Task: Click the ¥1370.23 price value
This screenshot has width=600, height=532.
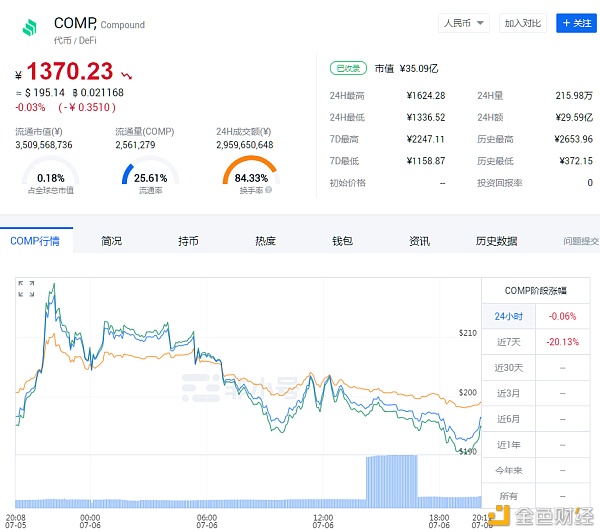Action: pyautogui.click(x=64, y=72)
